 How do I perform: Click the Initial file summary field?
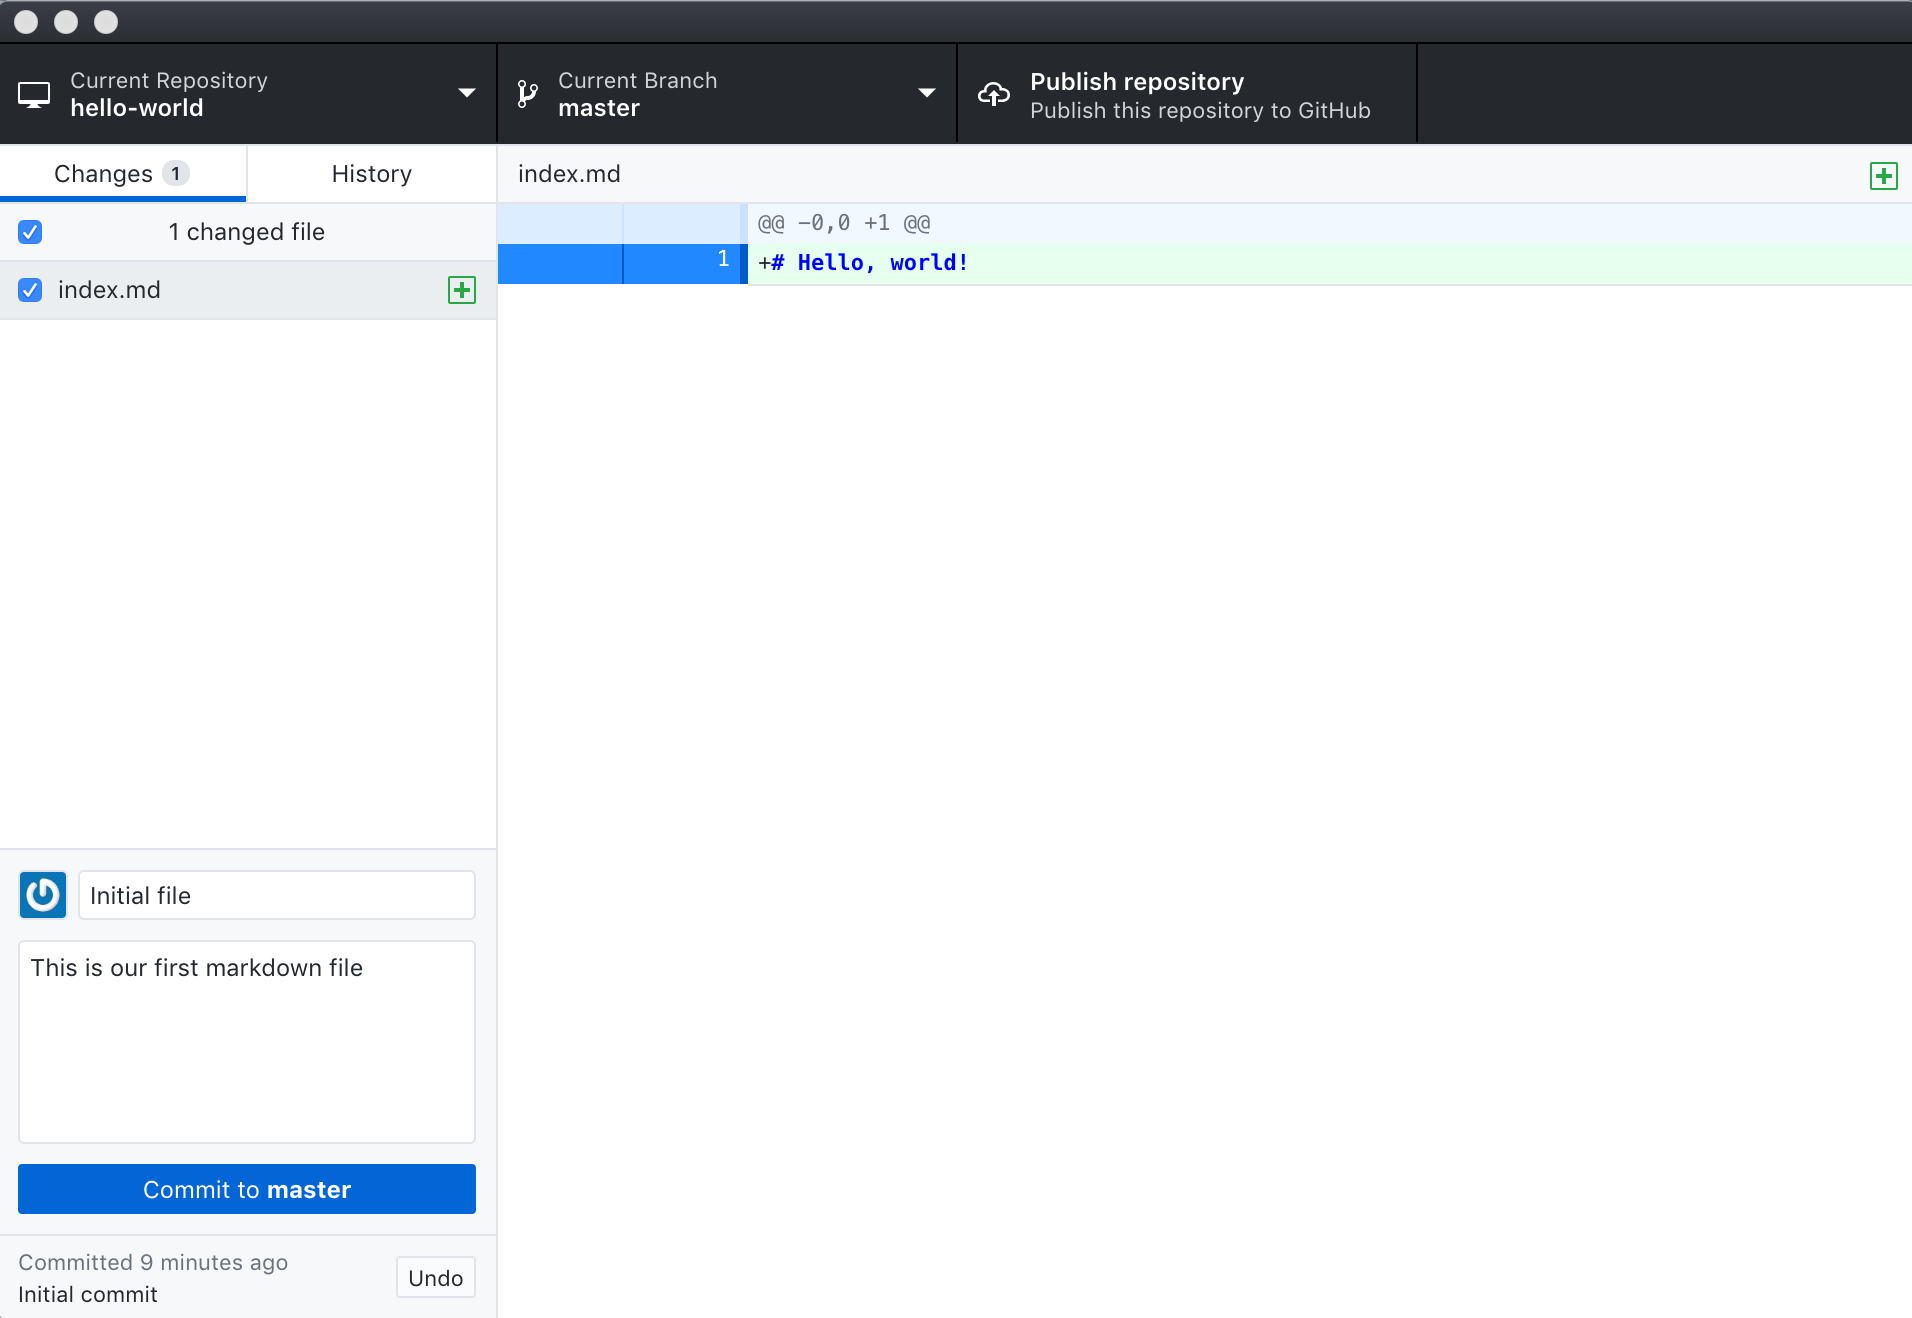275,895
